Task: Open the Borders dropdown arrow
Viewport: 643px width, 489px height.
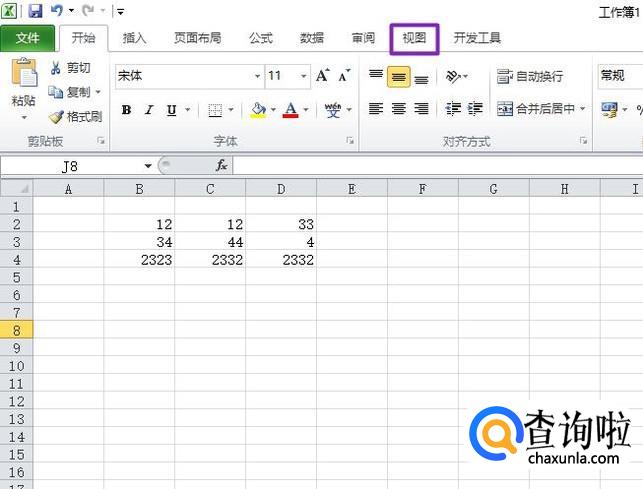Action: (231, 110)
